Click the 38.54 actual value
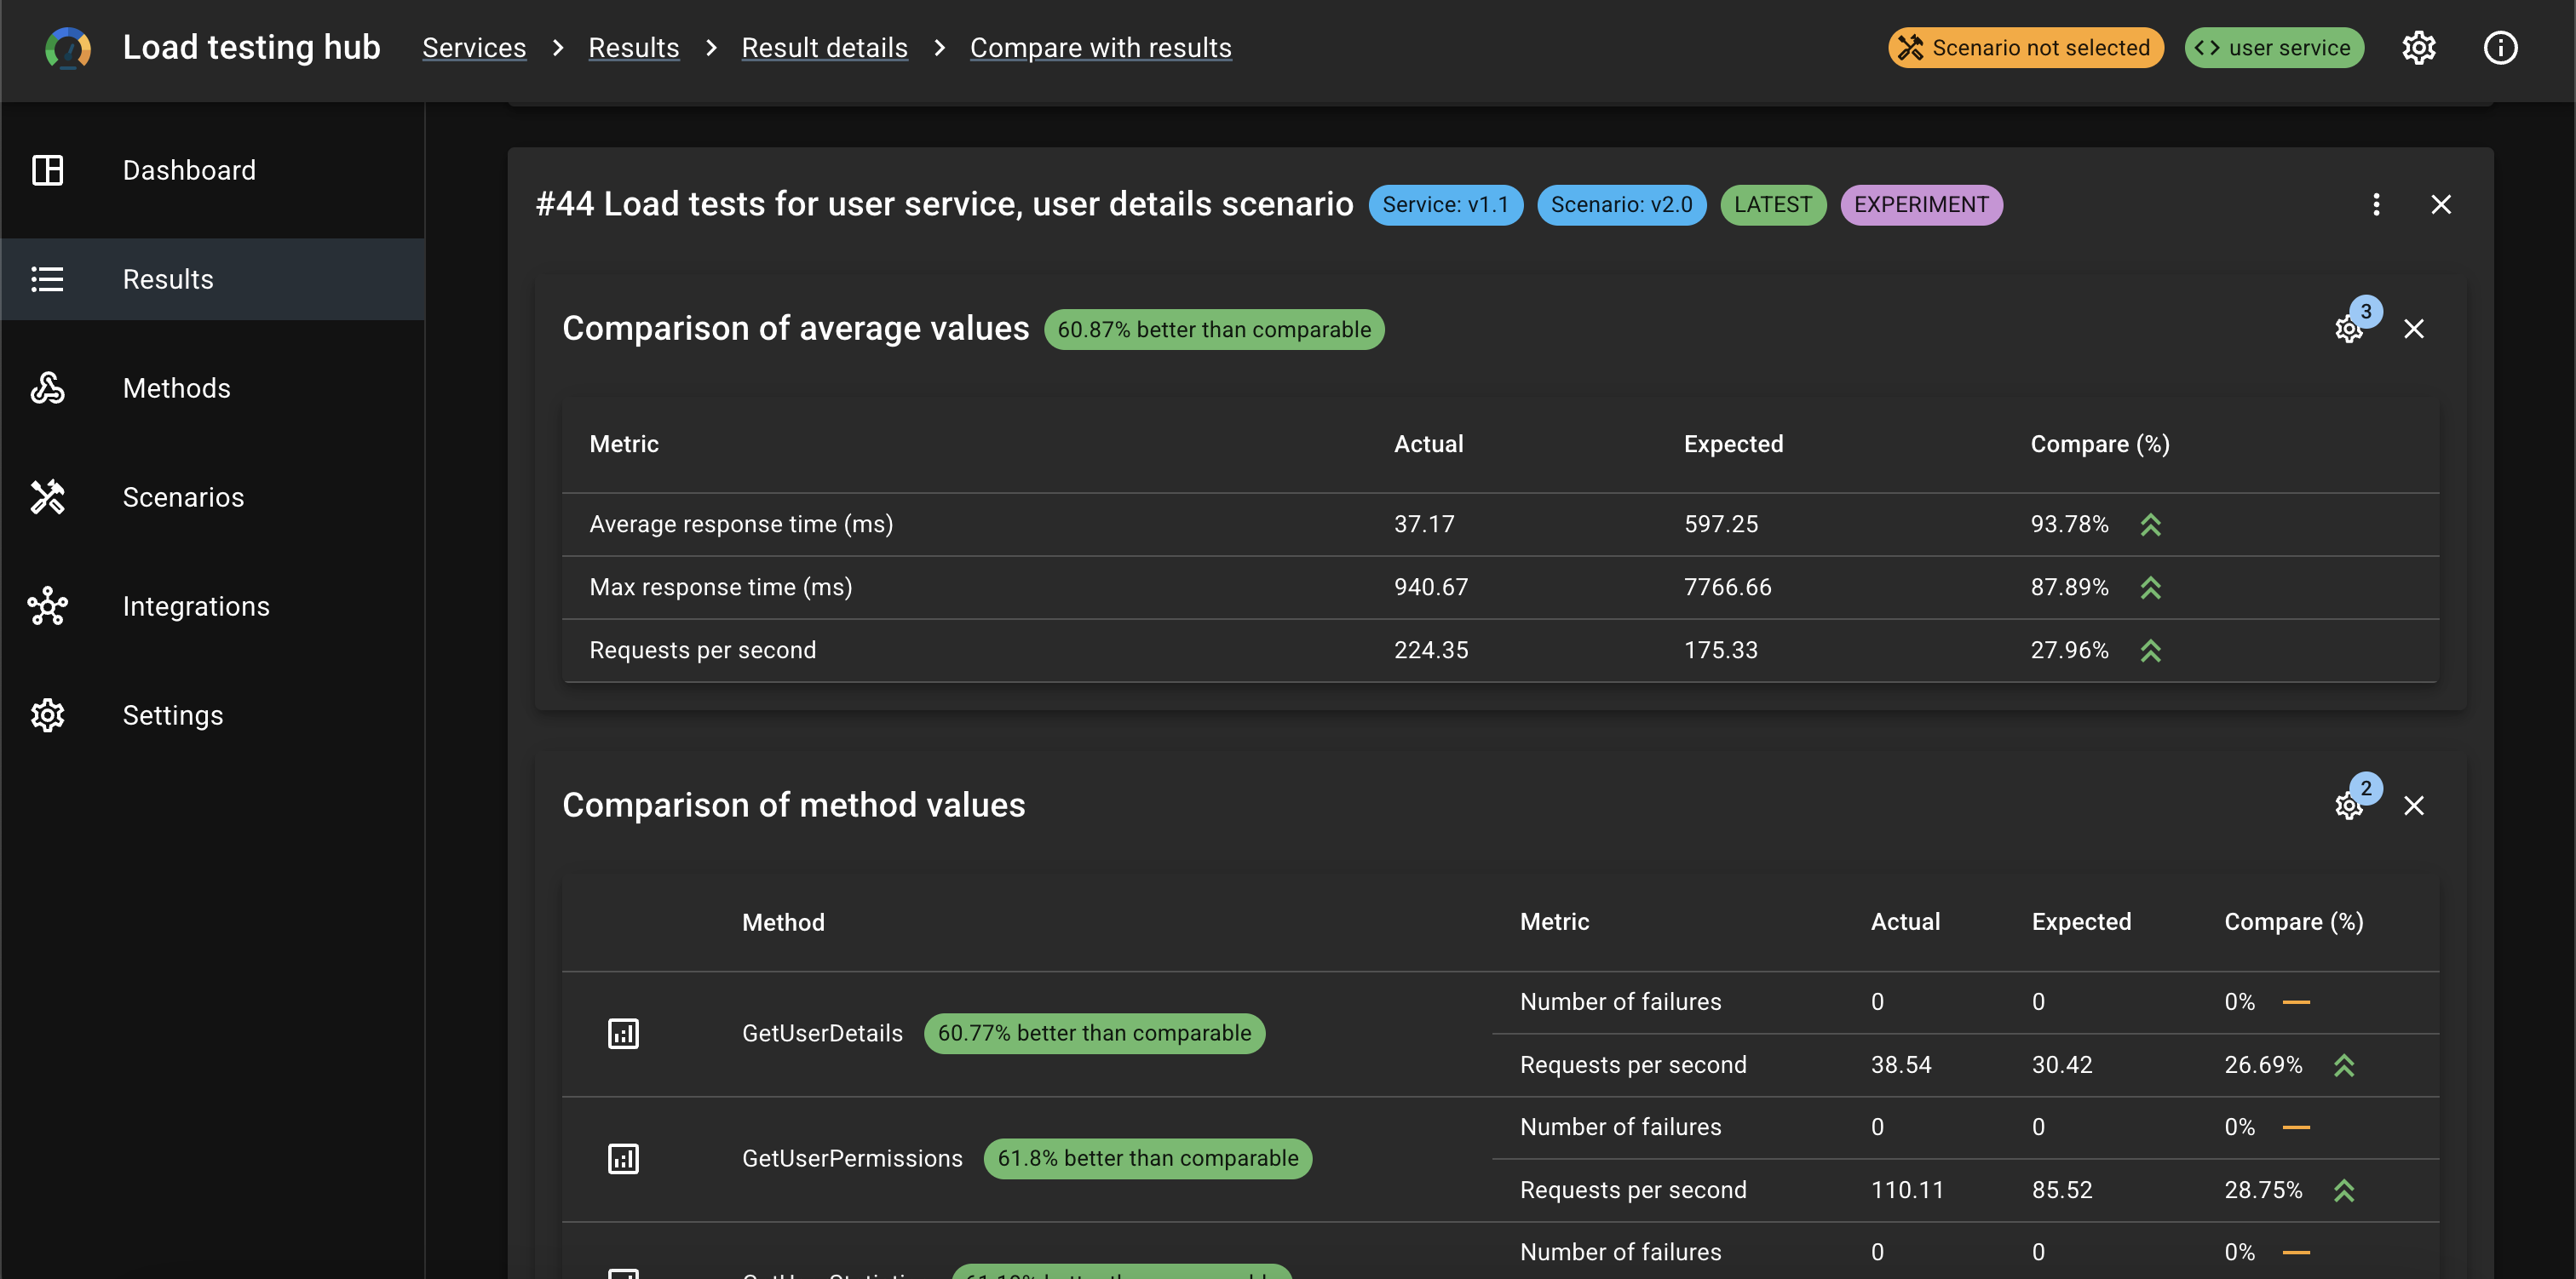The image size is (2576, 1279). point(1901,1066)
